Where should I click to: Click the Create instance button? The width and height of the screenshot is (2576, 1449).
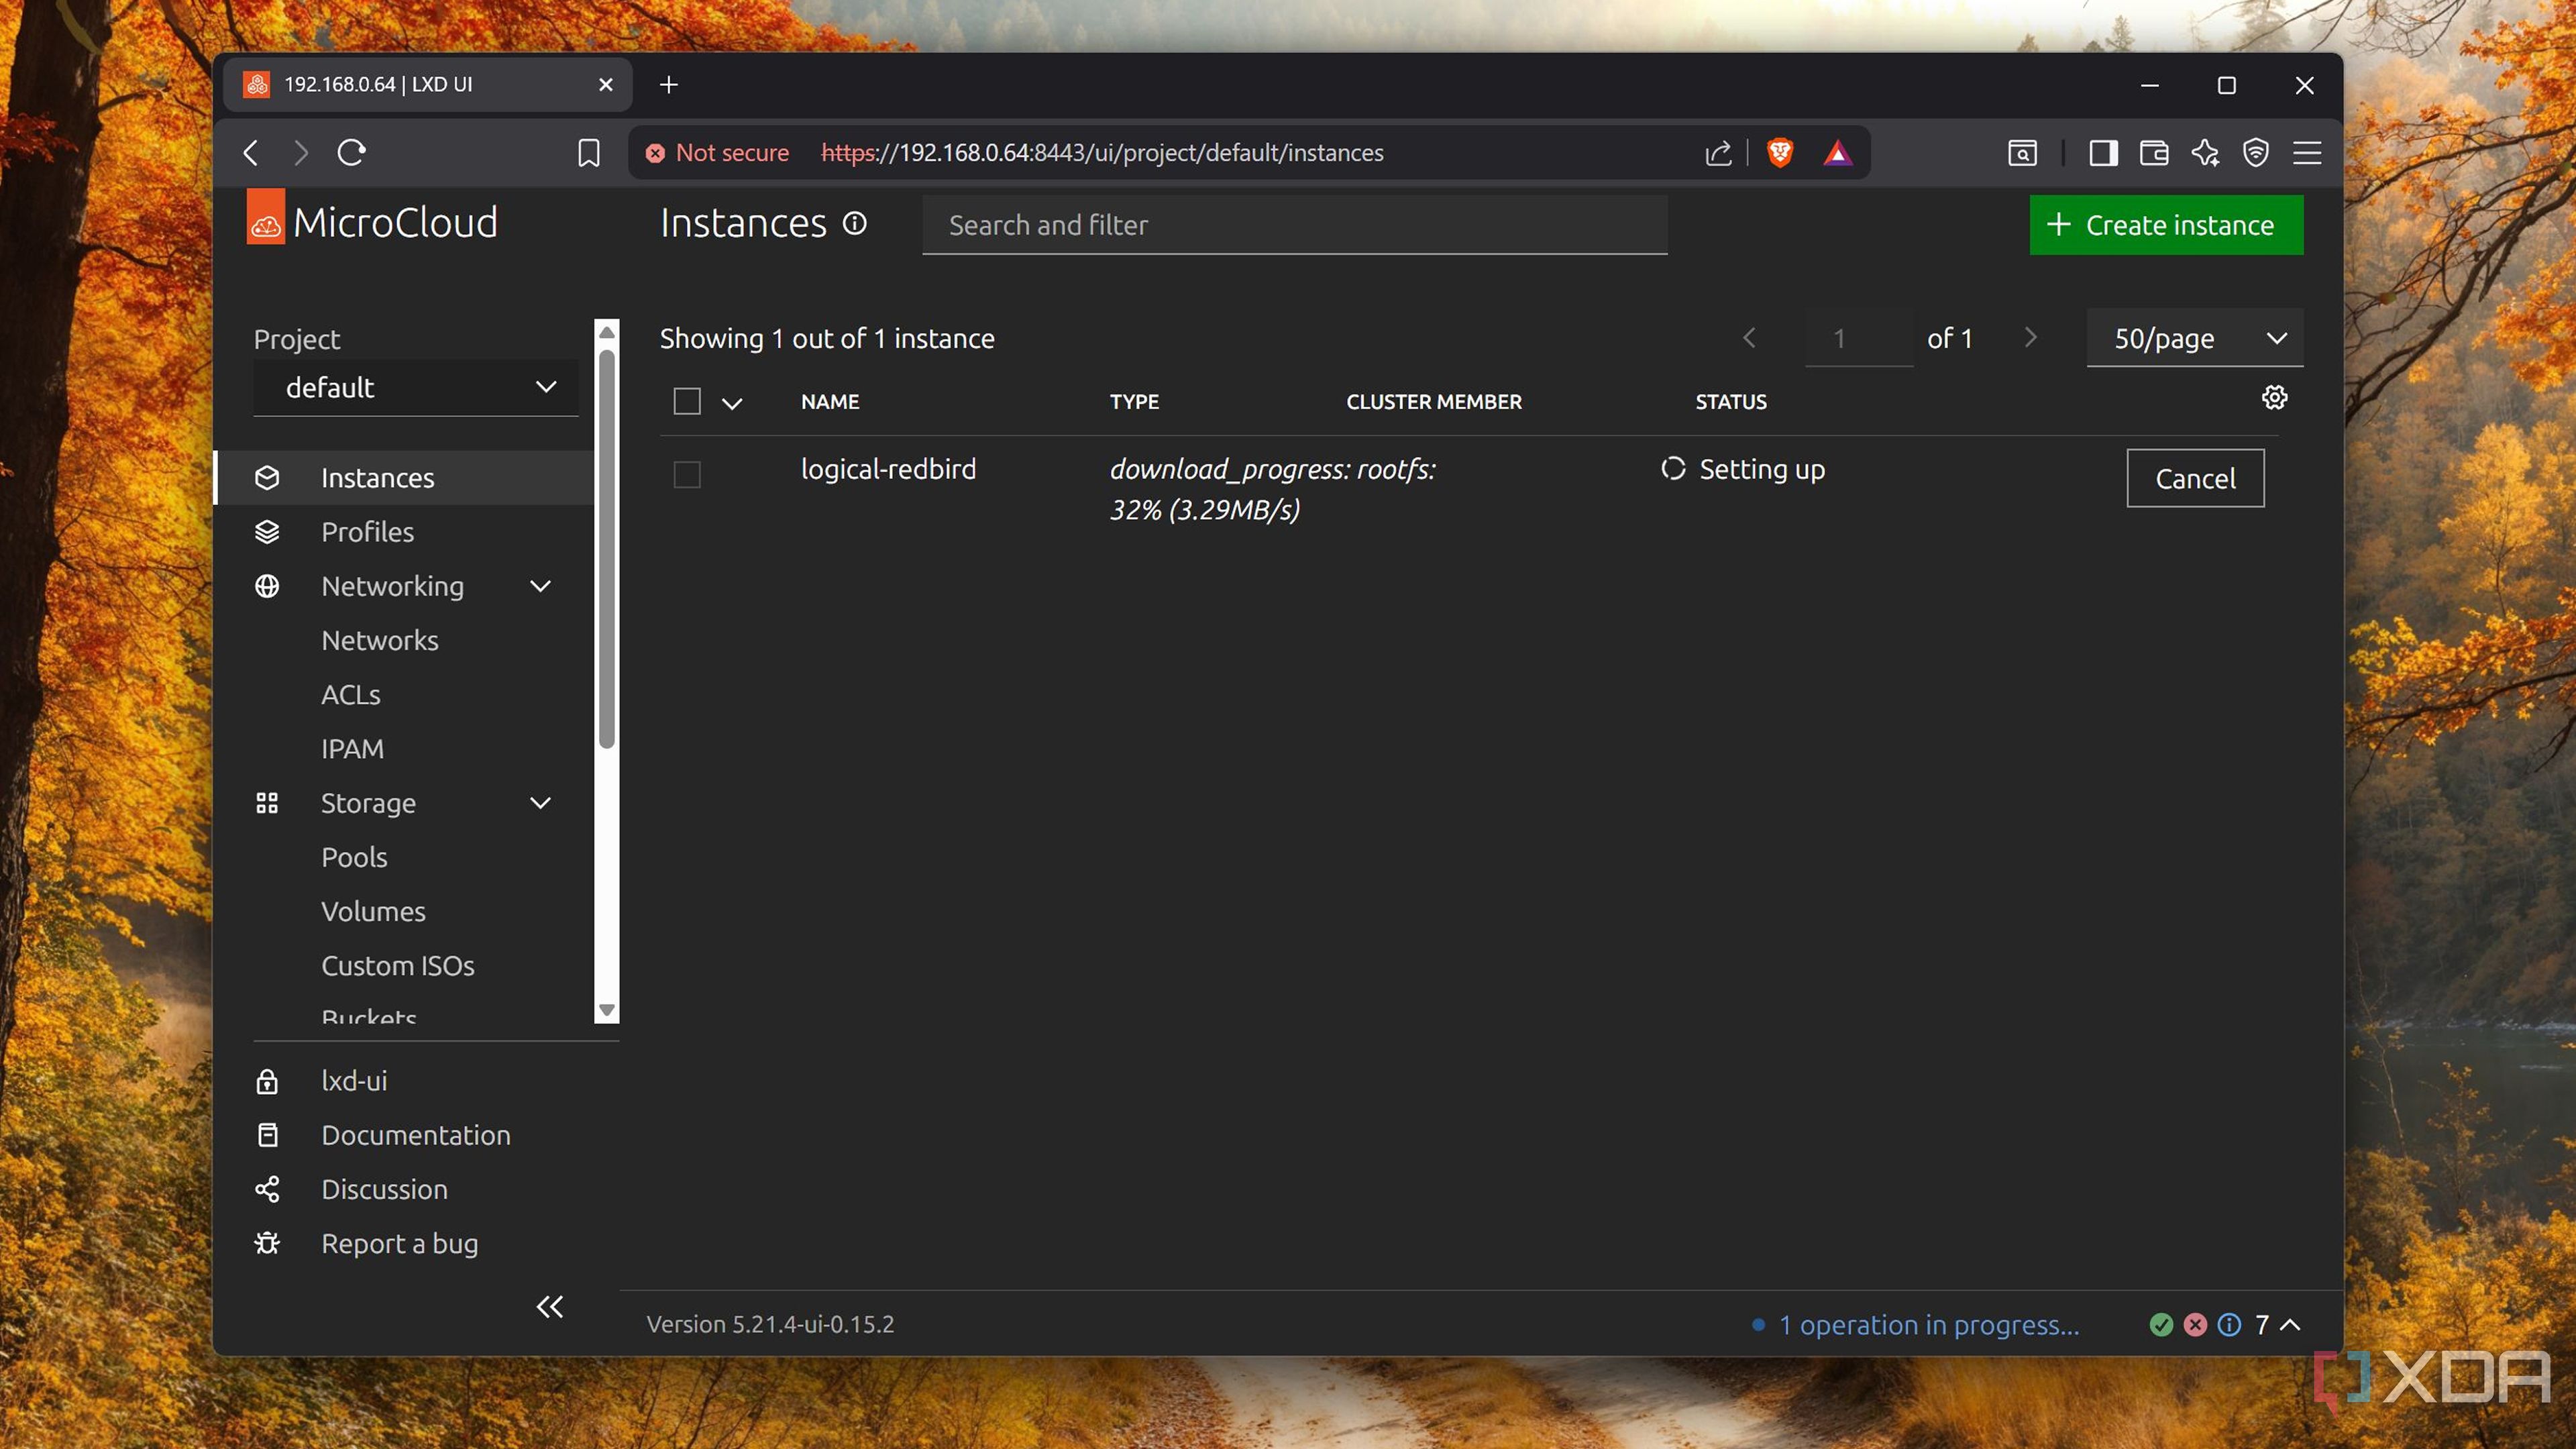2166,225
